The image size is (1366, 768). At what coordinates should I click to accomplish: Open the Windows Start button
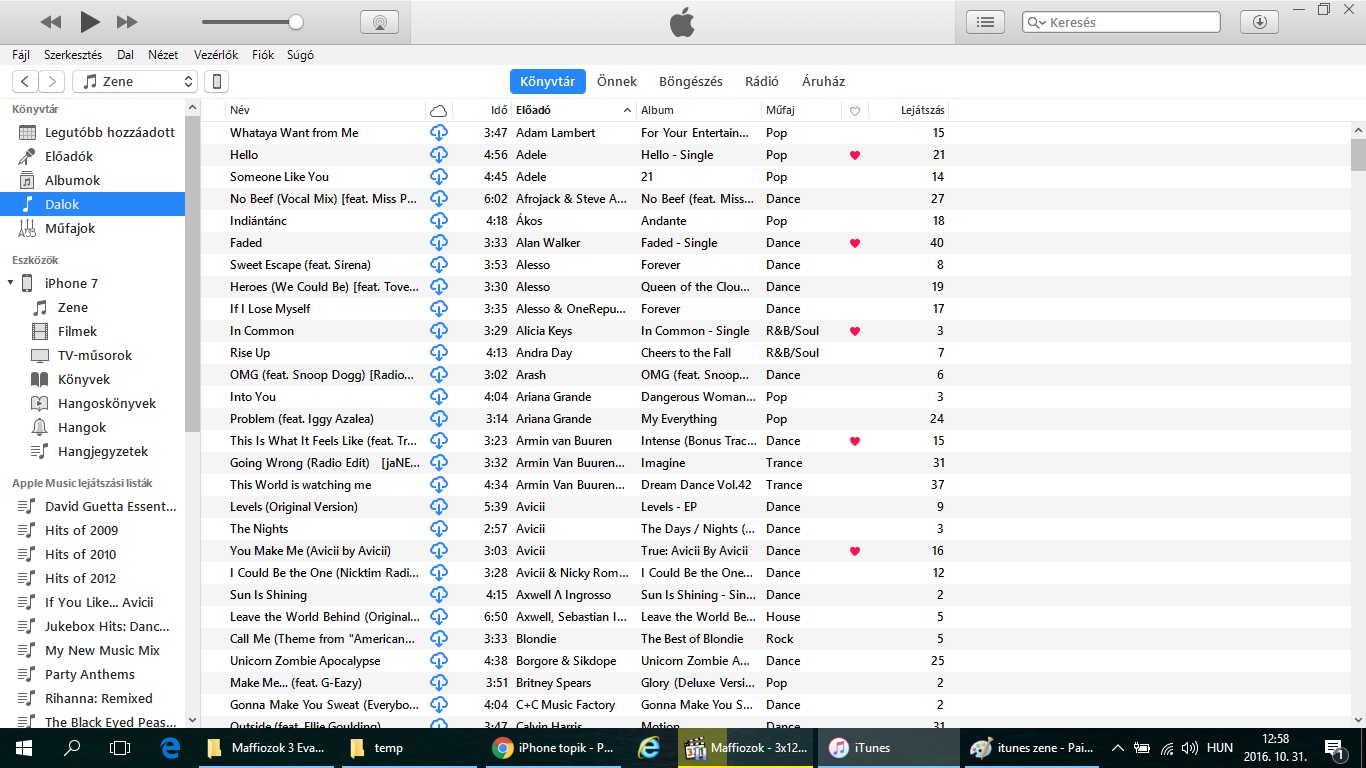24,748
